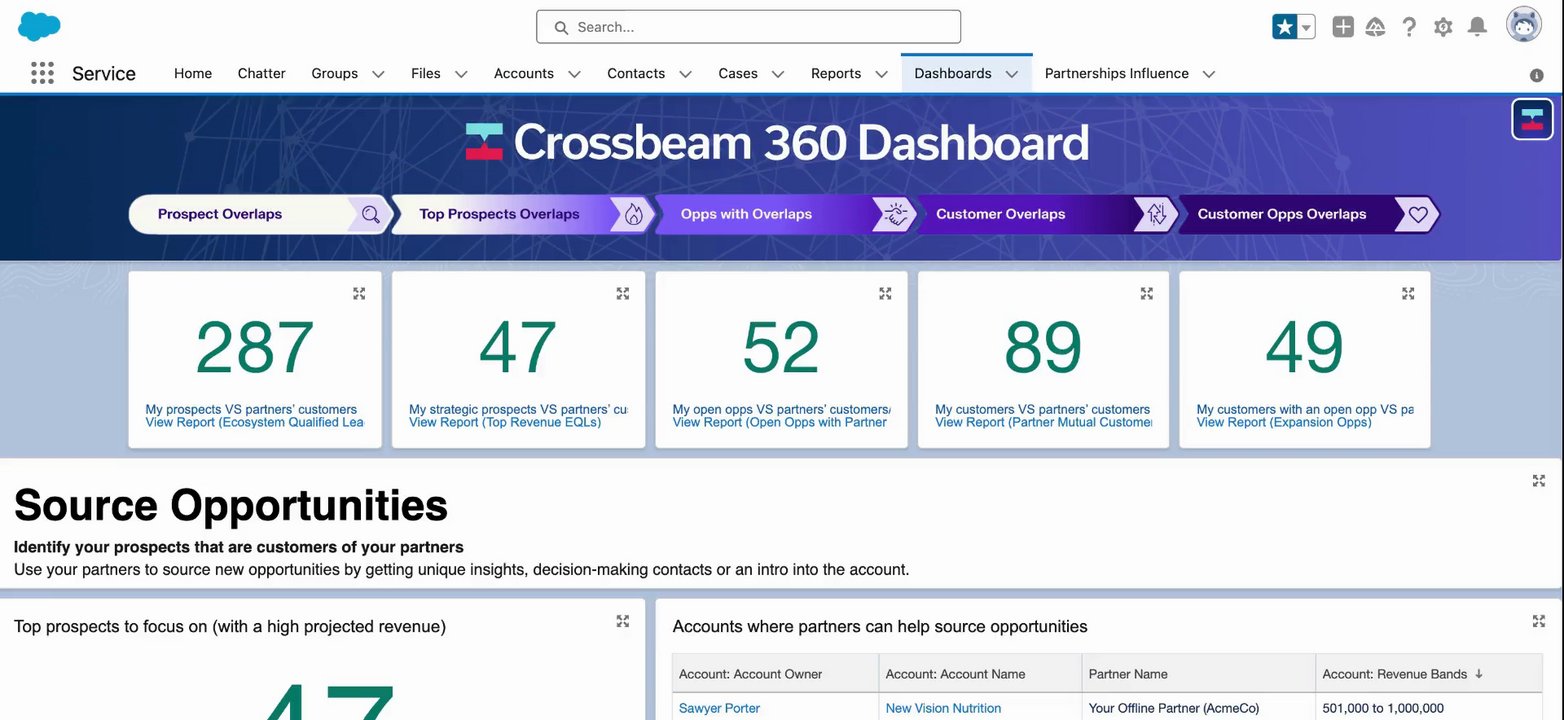Expand the 52 open opps card
The height and width of the screenshot is (720, 1564).
pos(885,293)
